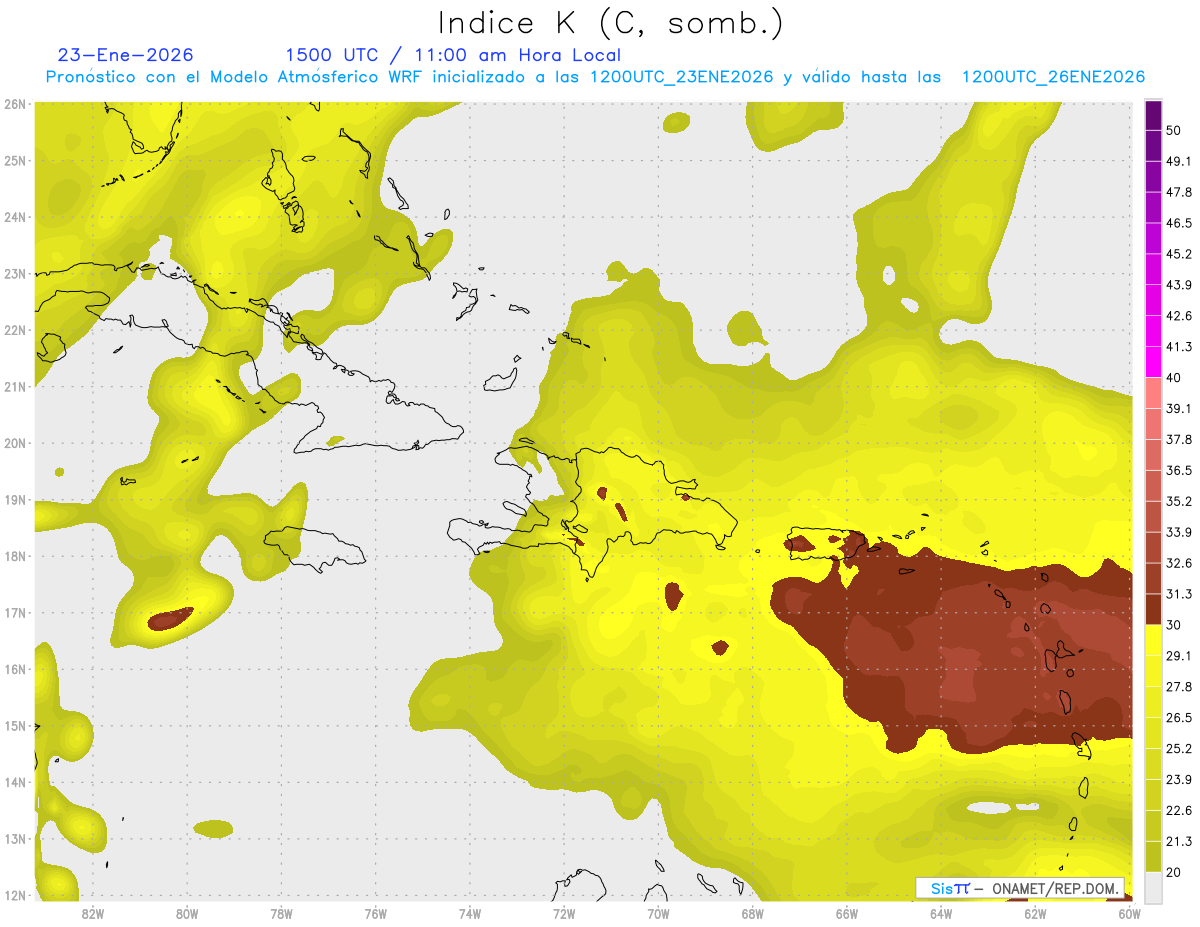Pick the olive 20–21.3 colorbar segment

pyautogui.click(x=1153, y=857)
